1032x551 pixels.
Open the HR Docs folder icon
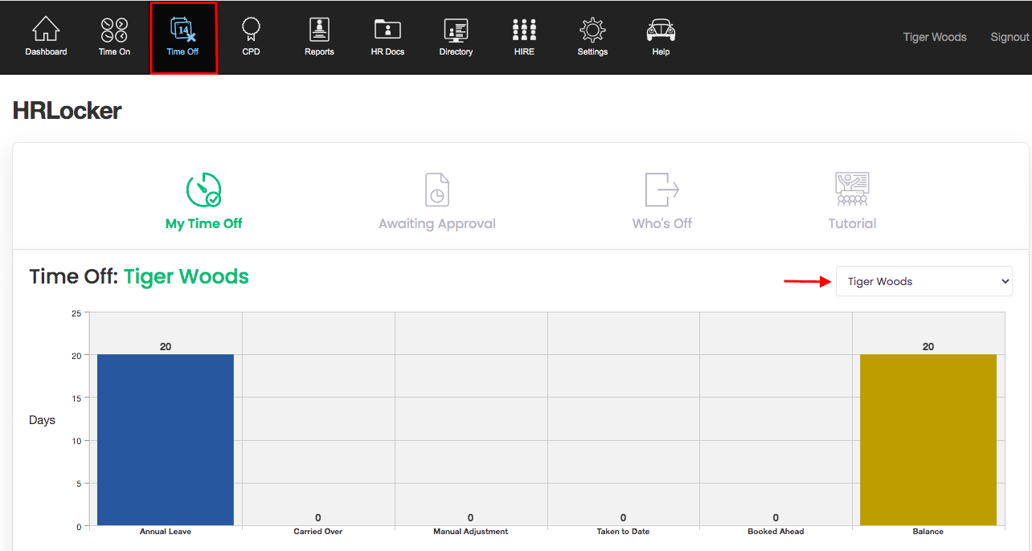[387, 31]
